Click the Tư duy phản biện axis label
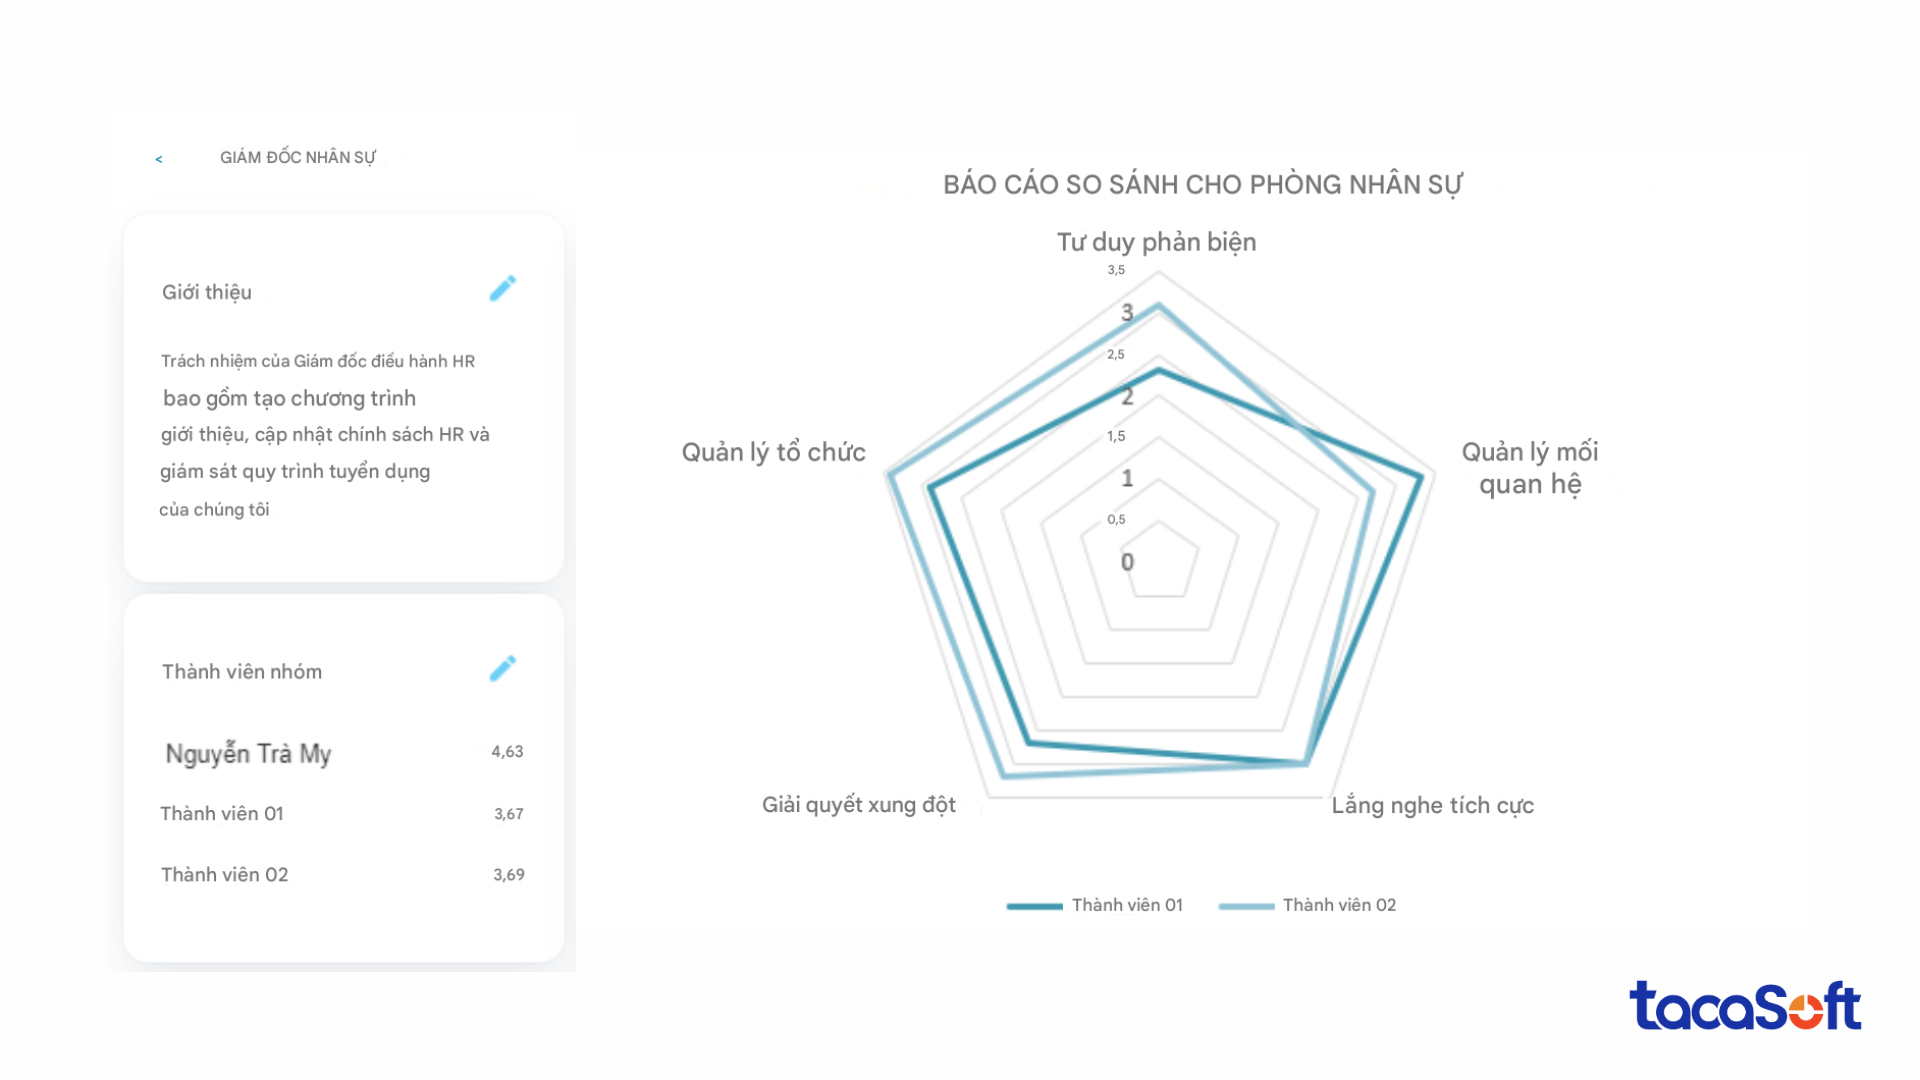The image size is (1920, 1080). [1156, 242]
